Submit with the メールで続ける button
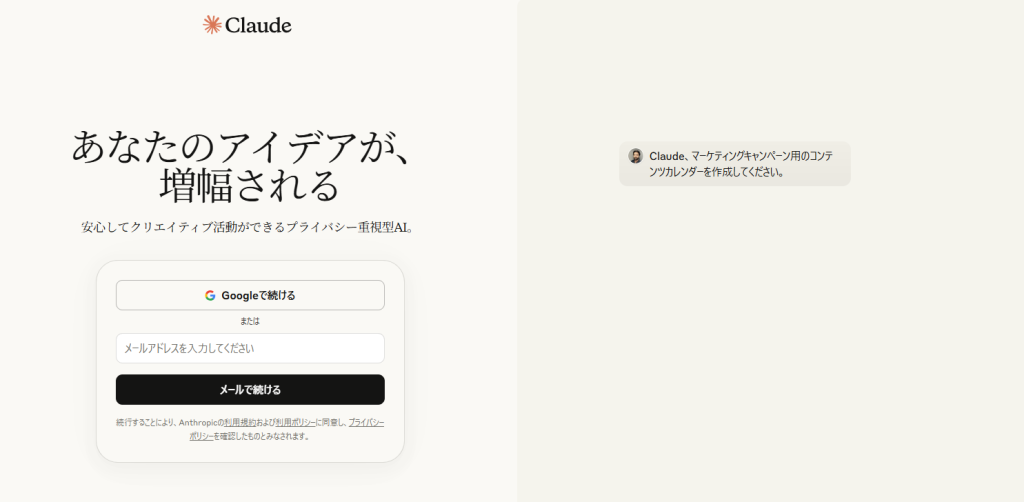This screenshot has height=502, width=1024. click(x=250, y=390)
